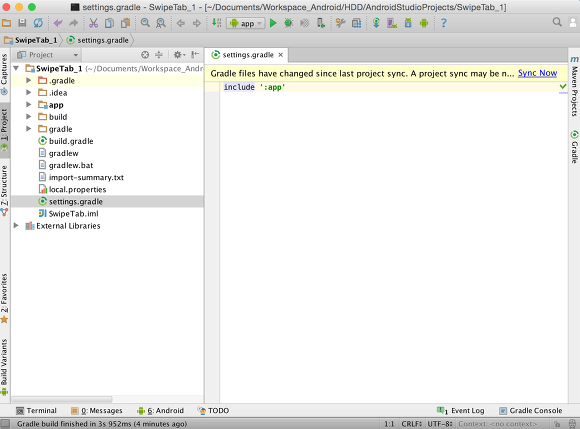Click the Help question mark icon

(x=444, y=23)
